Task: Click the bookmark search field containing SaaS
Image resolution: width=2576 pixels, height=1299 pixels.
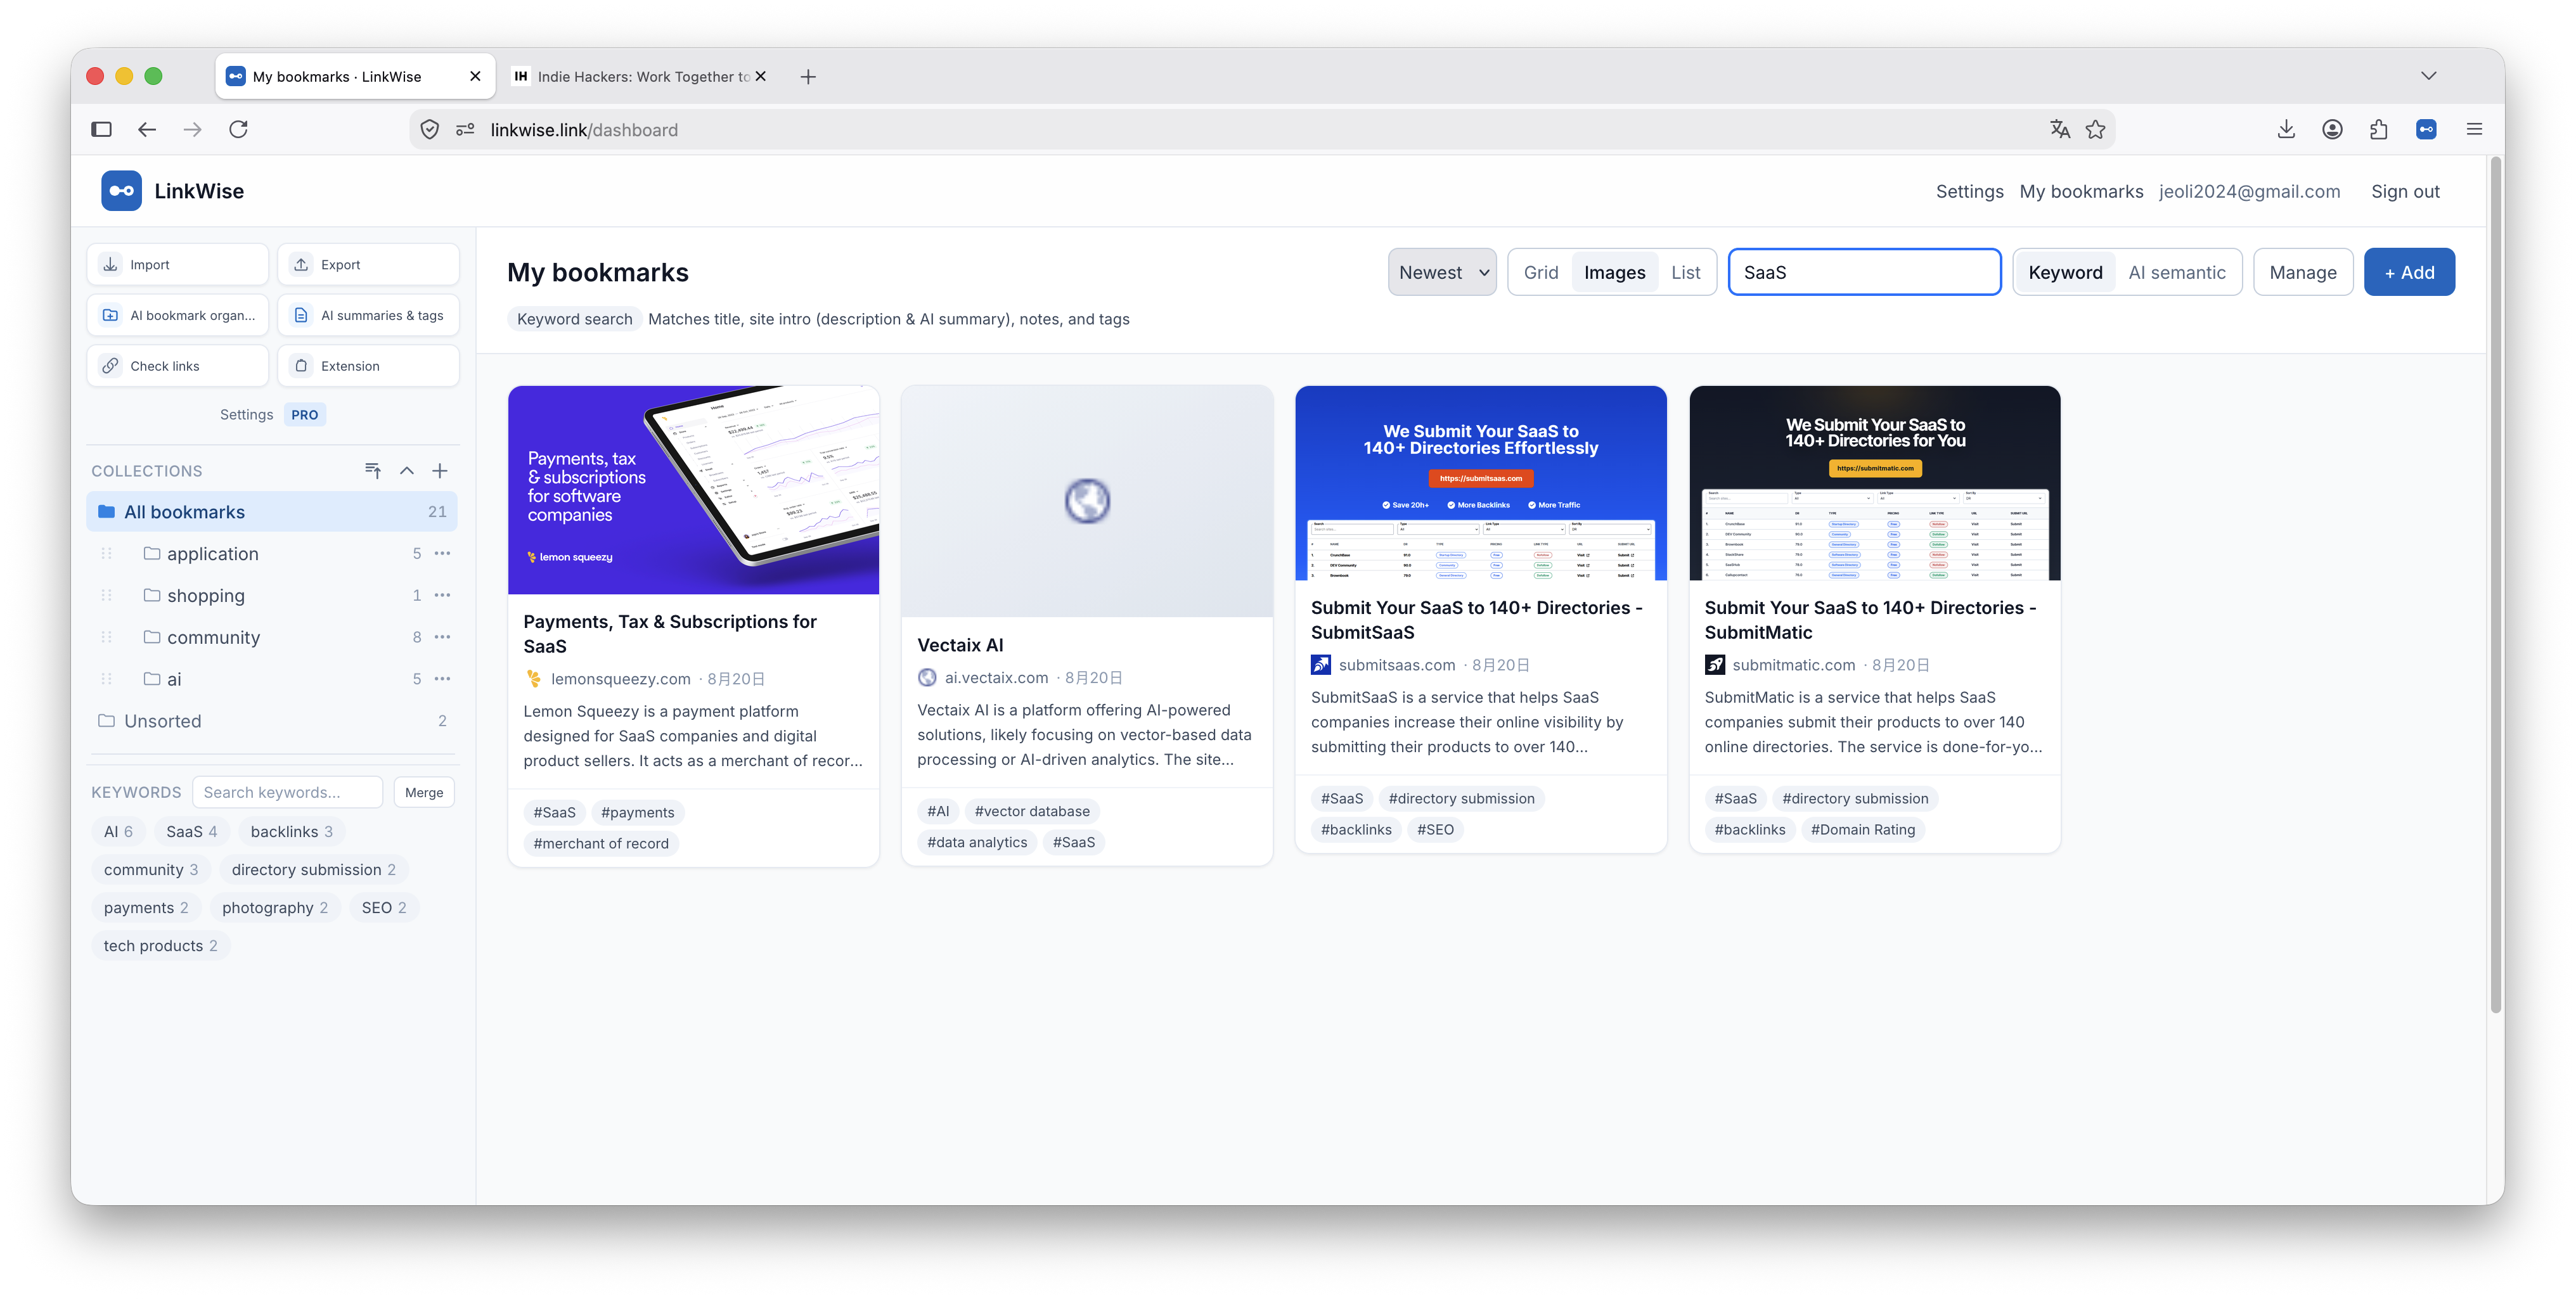Action: click(1864, 272)
